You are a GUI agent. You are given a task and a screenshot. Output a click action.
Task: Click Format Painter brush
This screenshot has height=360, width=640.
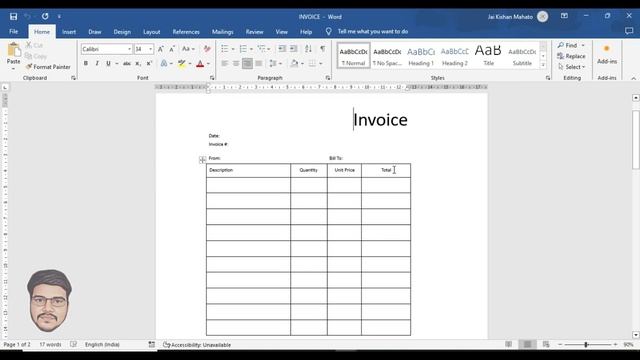tap(48, 67)
